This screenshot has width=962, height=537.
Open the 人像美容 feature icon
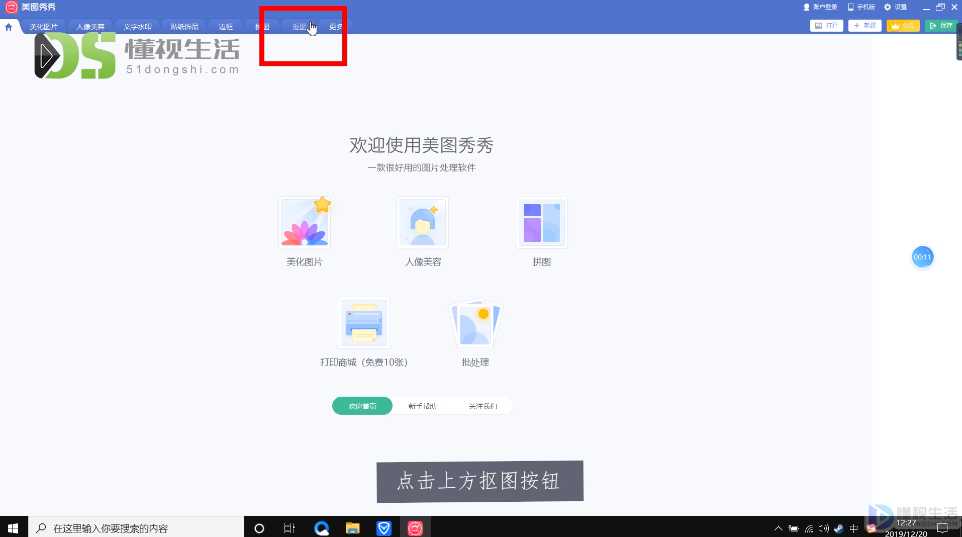coord(423,223)
